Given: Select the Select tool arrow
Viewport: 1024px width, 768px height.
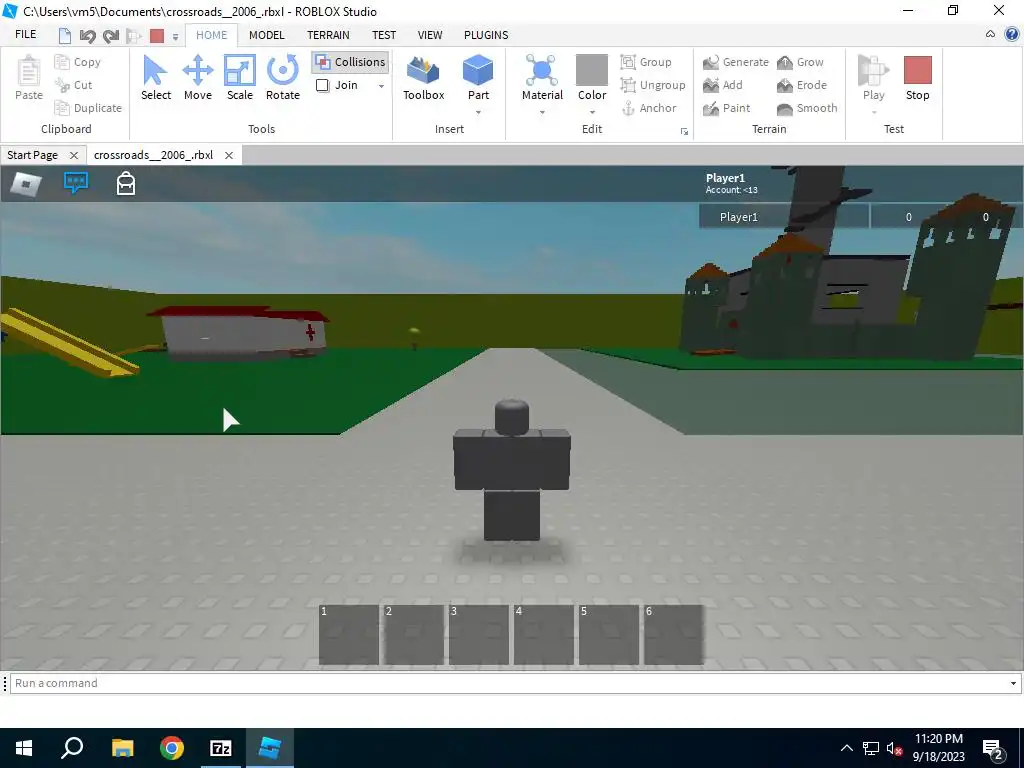Looking at the screenshot, I should click(155, 77).
